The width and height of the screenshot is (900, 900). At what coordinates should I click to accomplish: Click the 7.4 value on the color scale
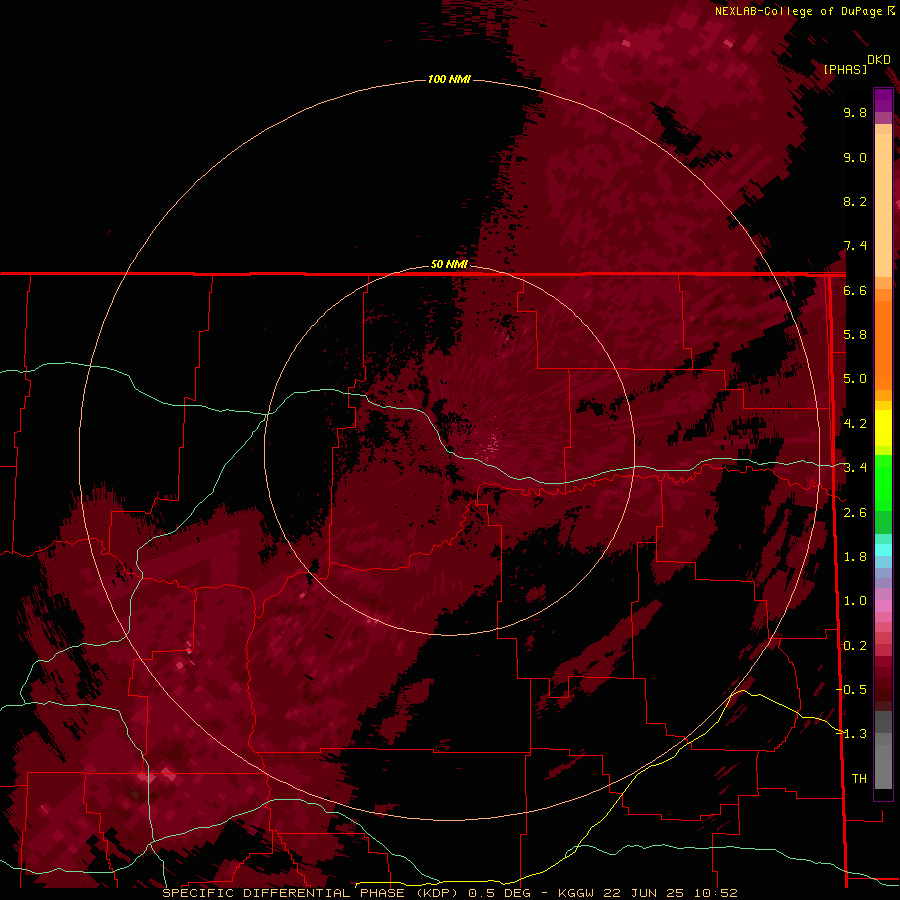coord(855,246)
